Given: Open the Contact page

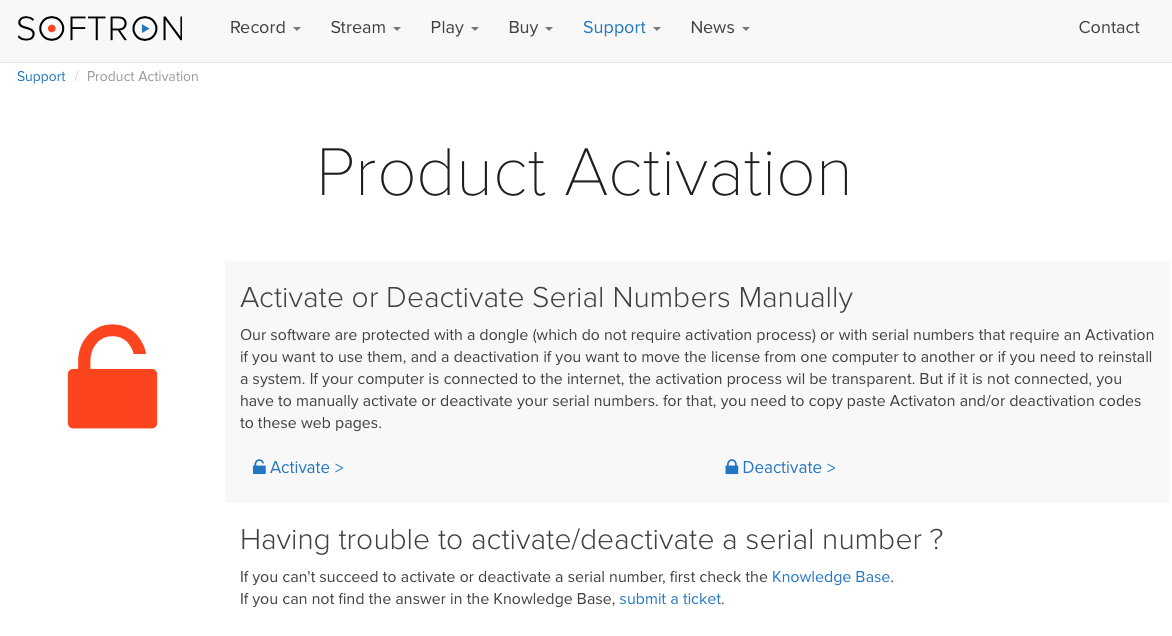Looking at the screenshot, I should [x=1108, y=28].
